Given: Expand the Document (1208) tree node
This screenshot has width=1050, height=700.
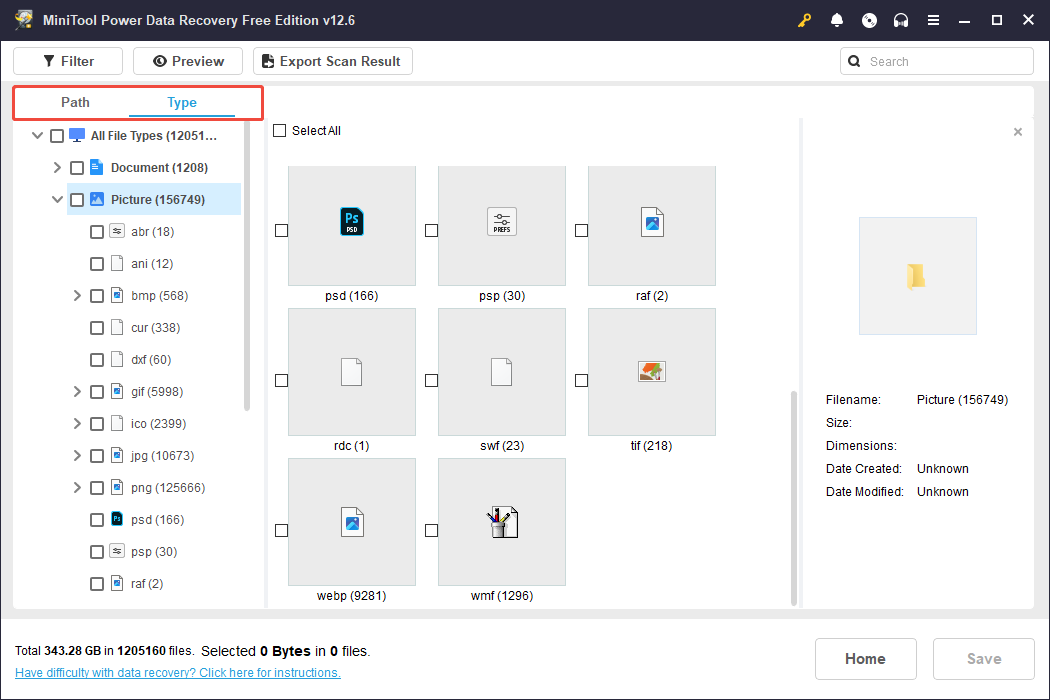Looking at the screenshot, I should click(57, 168).
